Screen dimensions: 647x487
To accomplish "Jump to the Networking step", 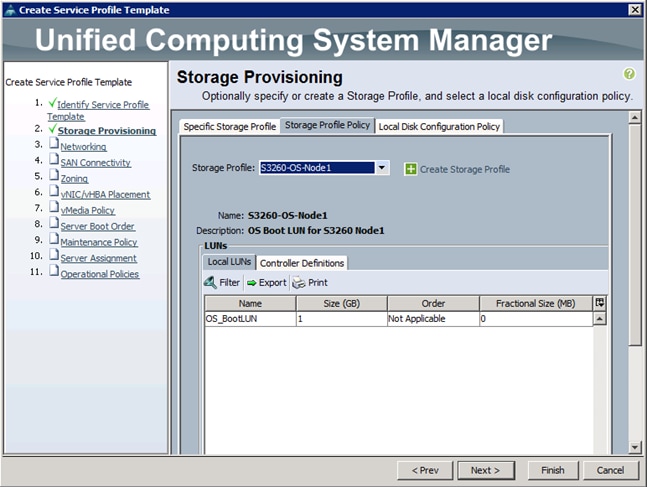I will tap(83, 147).
